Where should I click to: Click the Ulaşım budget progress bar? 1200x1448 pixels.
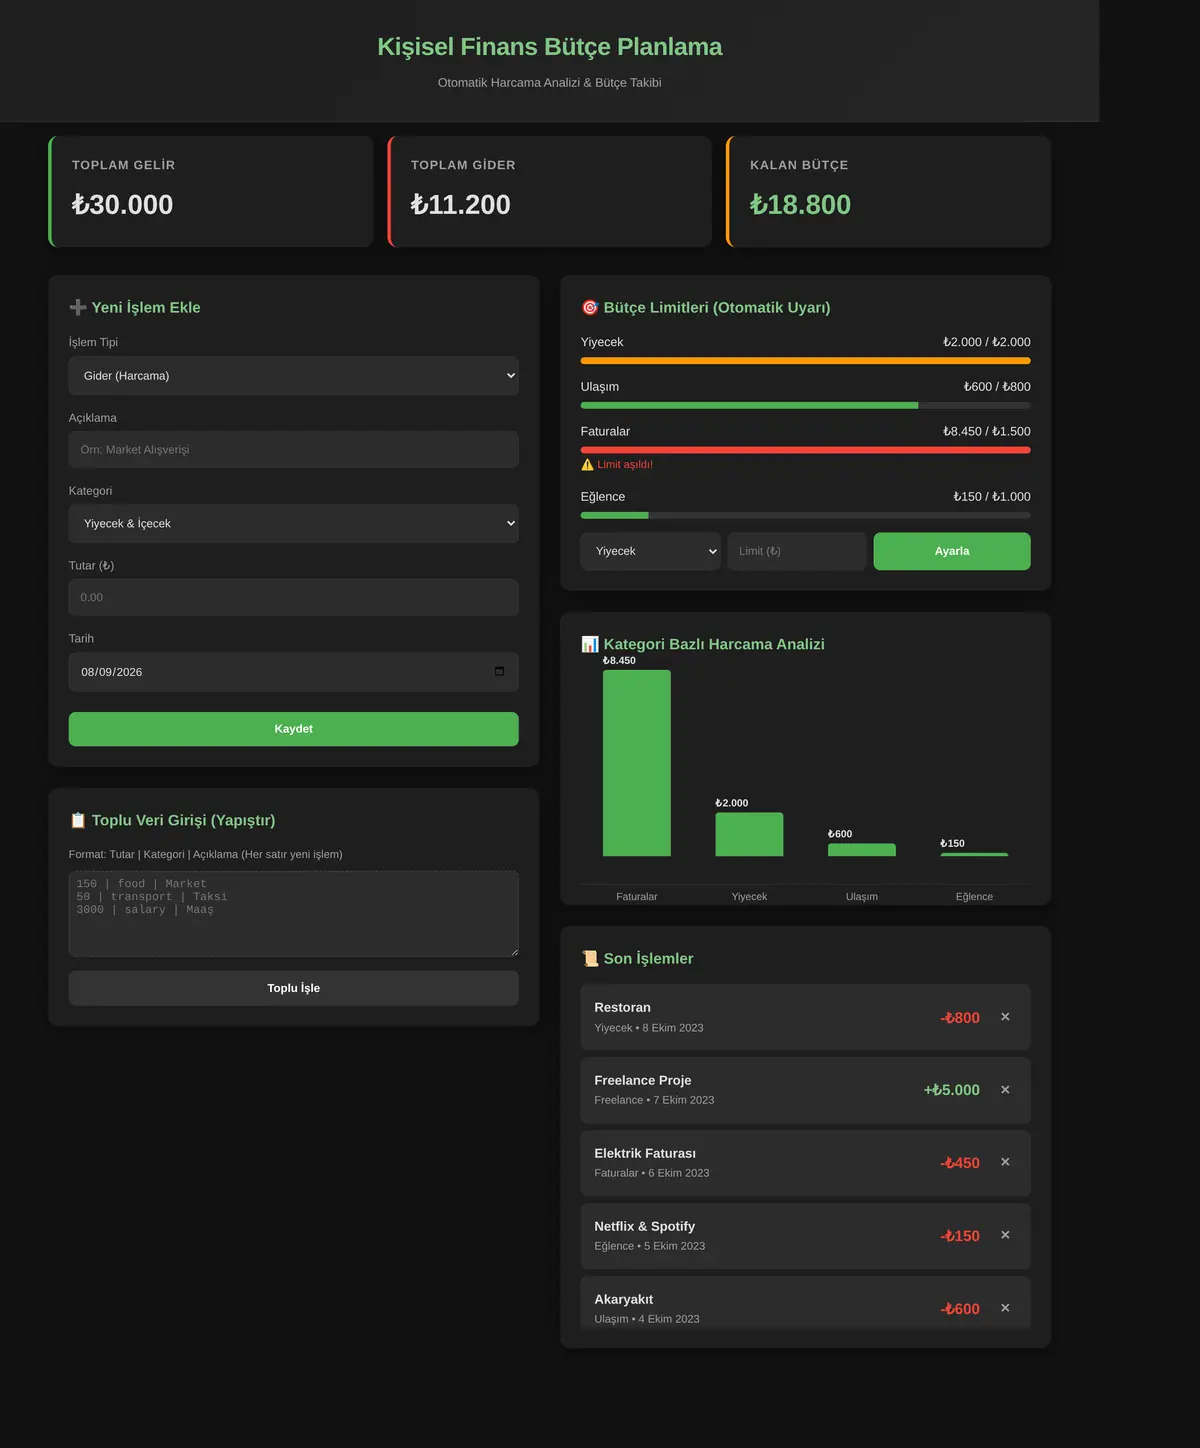806,405
